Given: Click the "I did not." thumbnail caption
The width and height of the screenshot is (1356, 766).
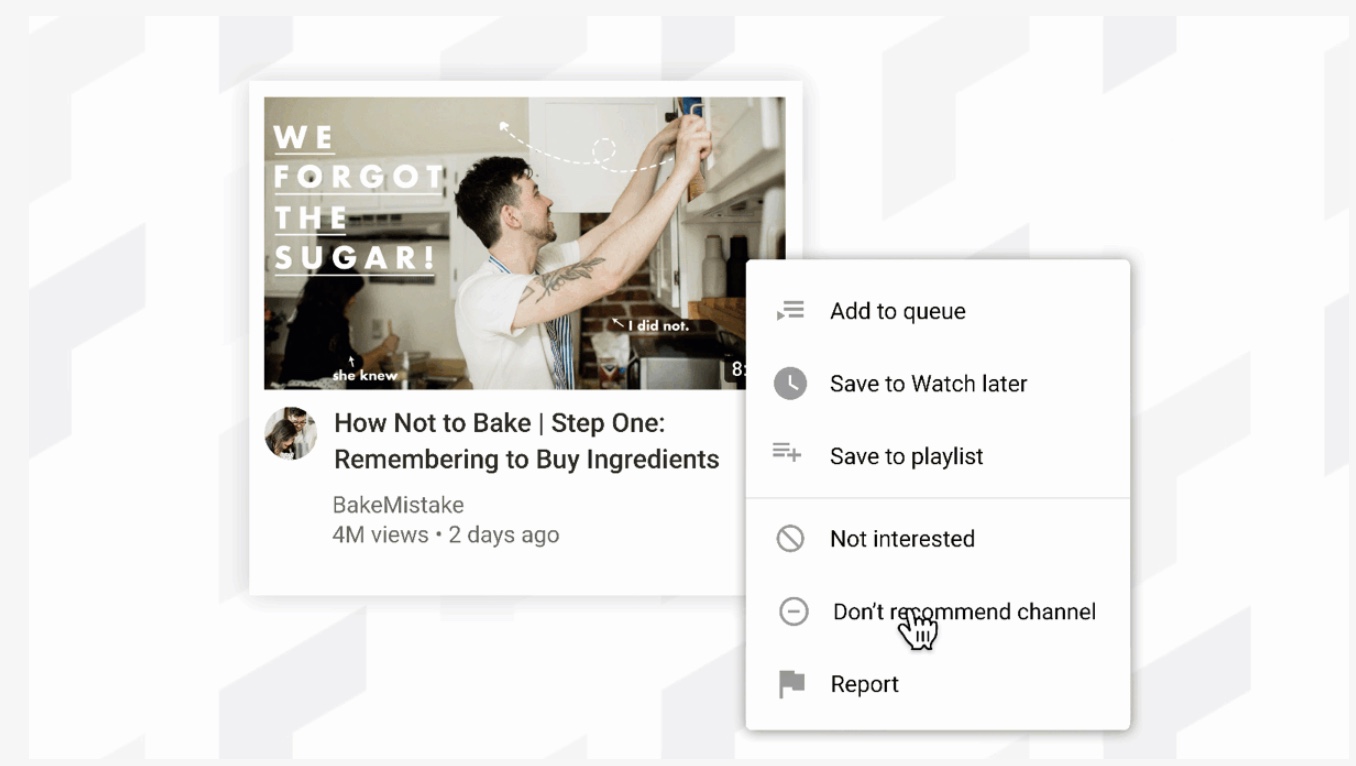Looking at the screenshot, I should tap(651, 324).
